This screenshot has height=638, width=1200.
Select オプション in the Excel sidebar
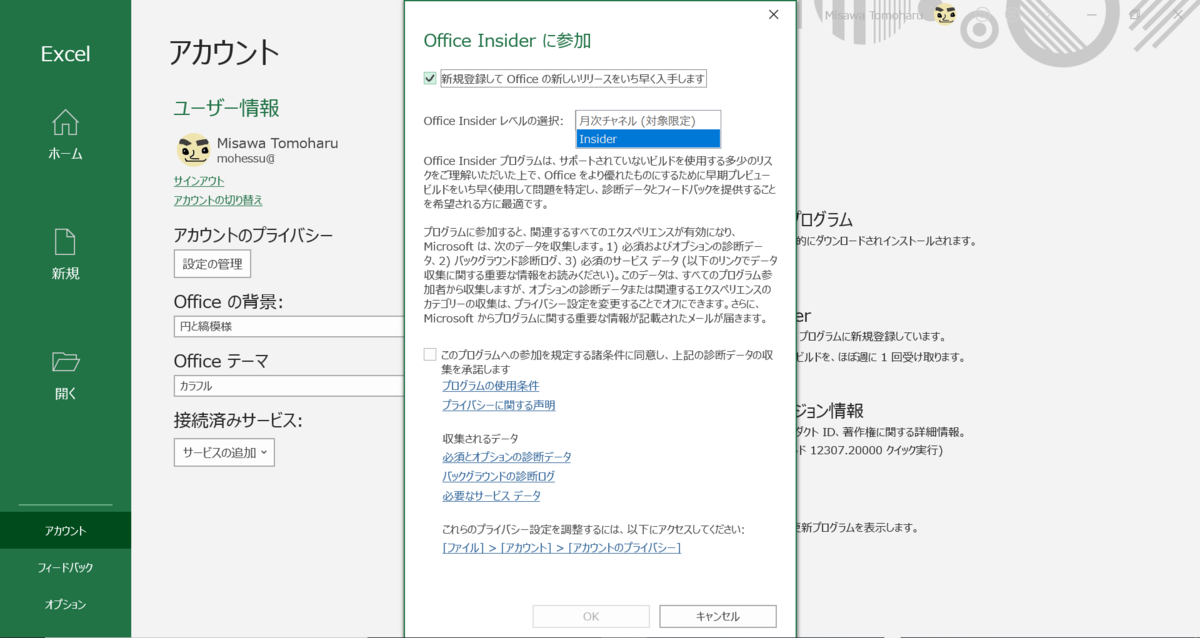point(65,605)
